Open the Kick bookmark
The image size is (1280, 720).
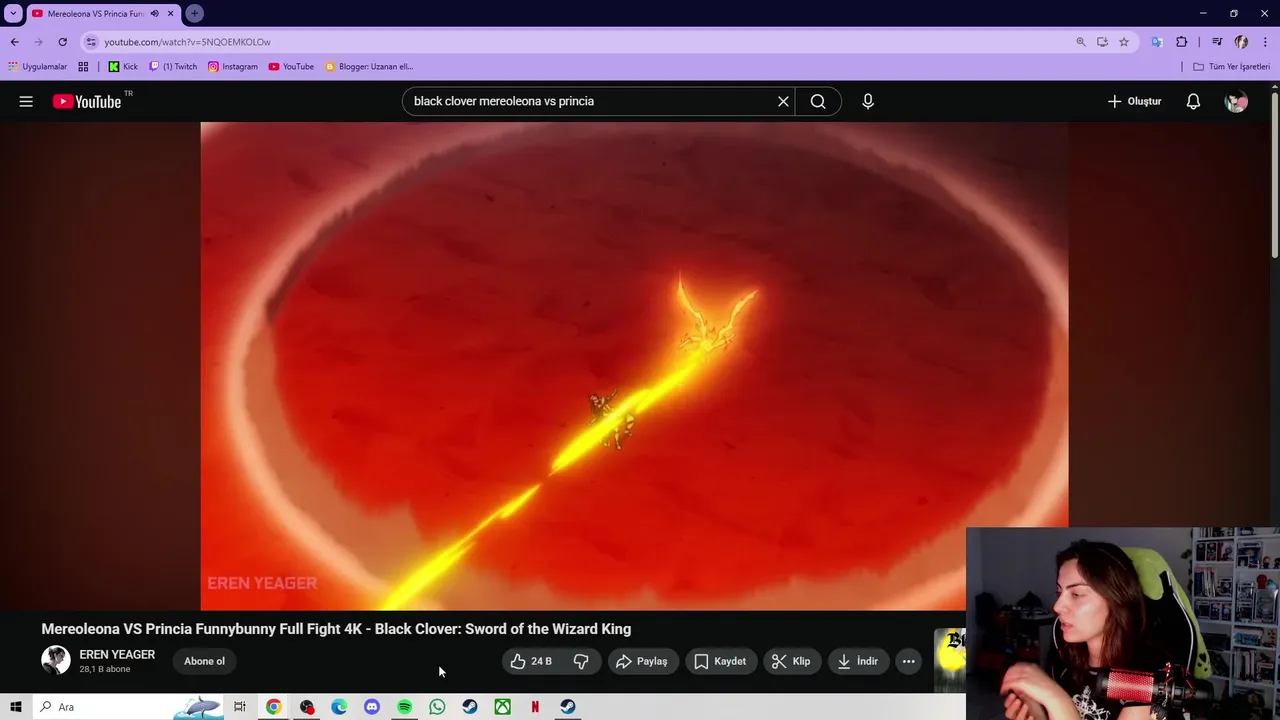click(x=123, y=67)
